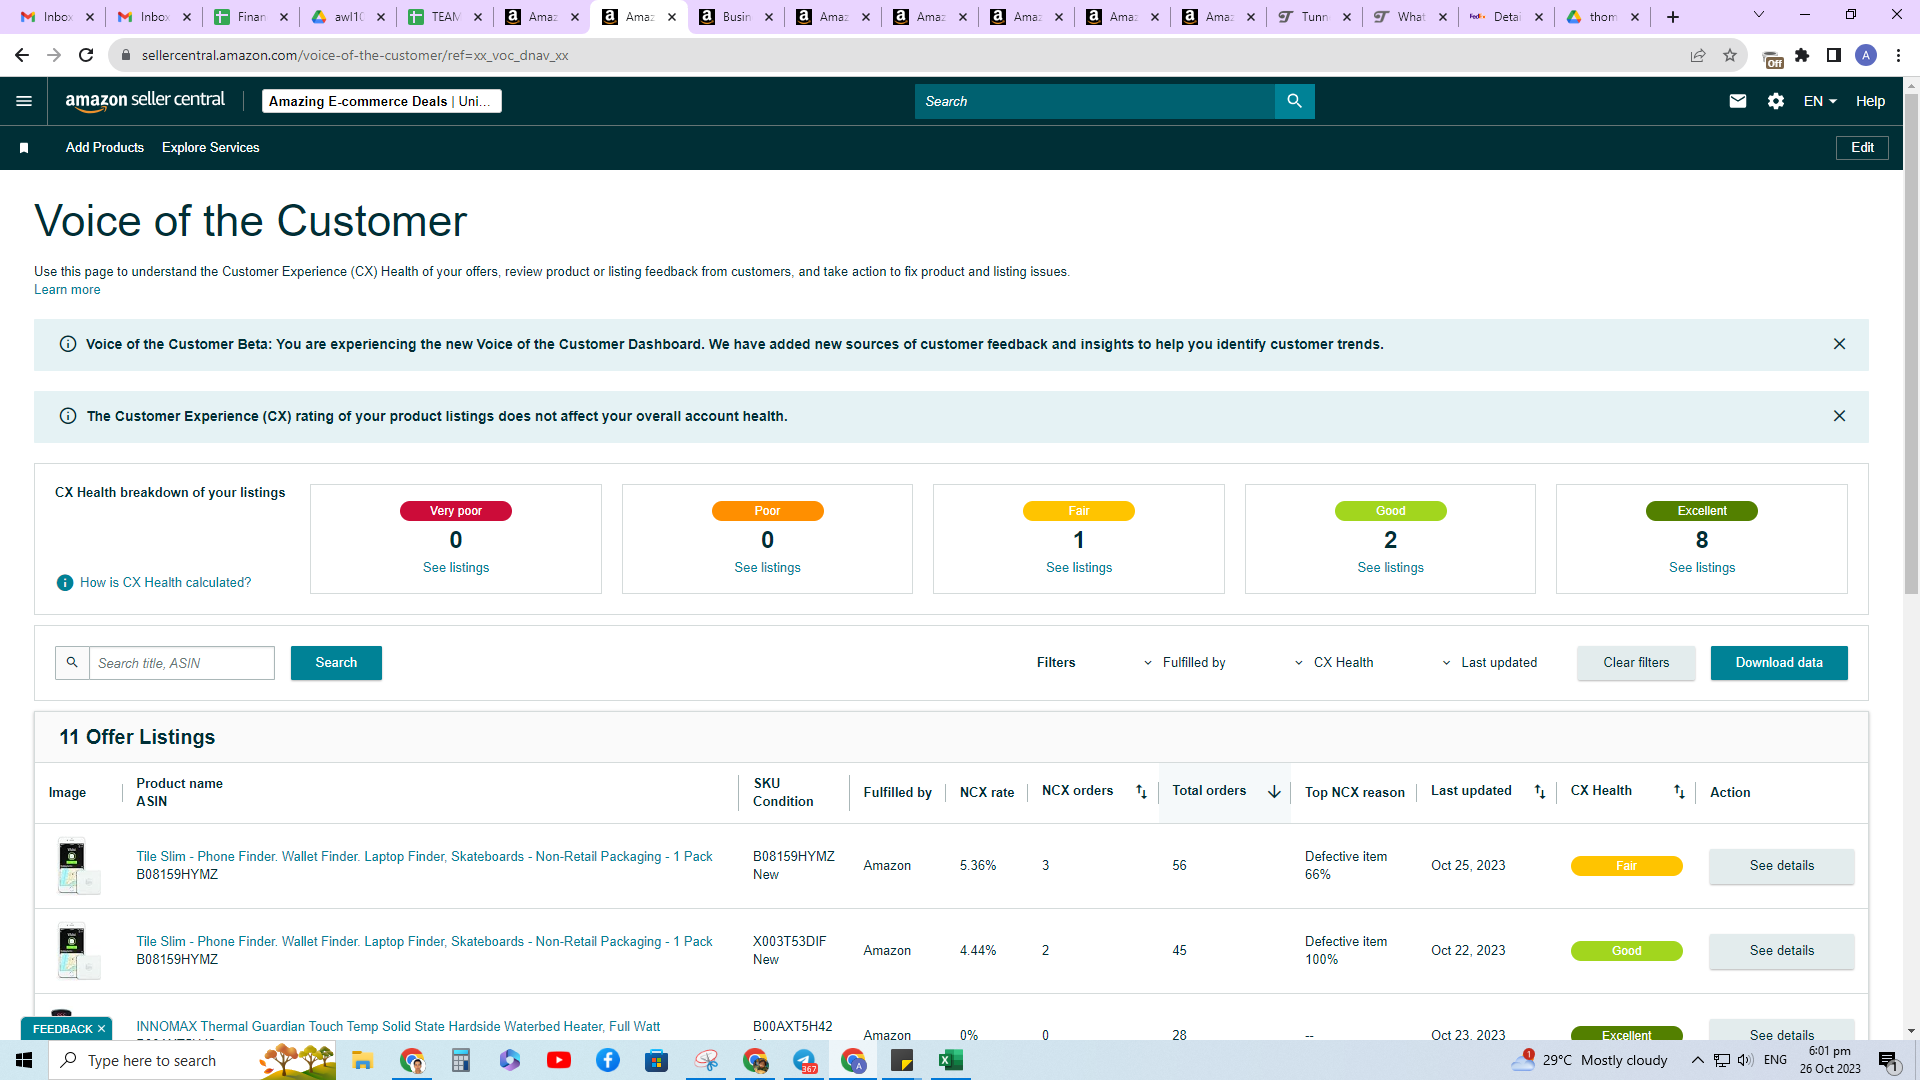Screen dimensions: 1920x1080
Task: Open the Chrome extensions puzzle icon
Action: click(1802, 55)
